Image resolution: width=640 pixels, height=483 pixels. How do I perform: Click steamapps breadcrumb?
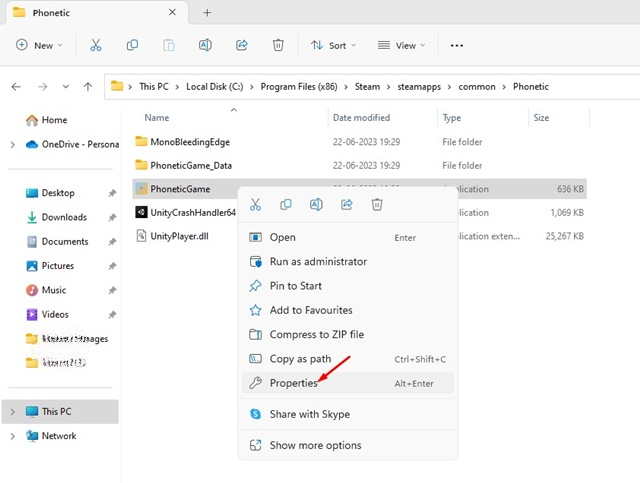419,87
